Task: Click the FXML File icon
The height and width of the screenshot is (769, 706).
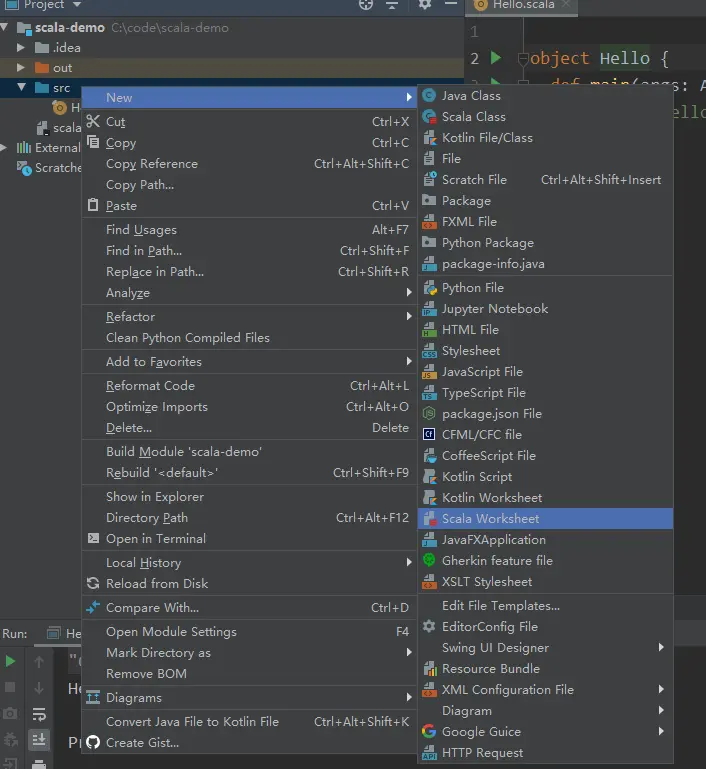Action: click(429, 222)
